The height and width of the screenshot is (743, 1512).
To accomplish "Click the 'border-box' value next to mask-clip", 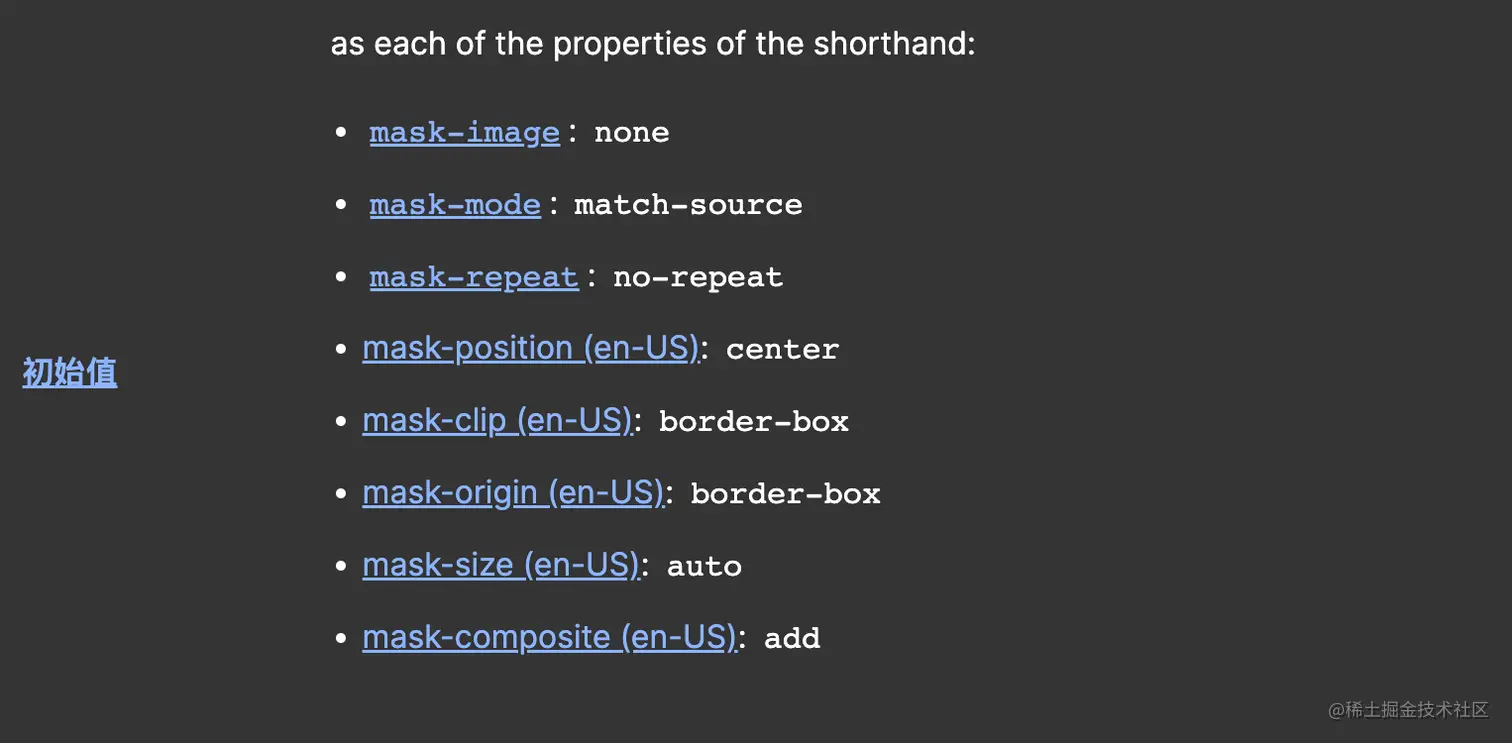I will [754, 421].
